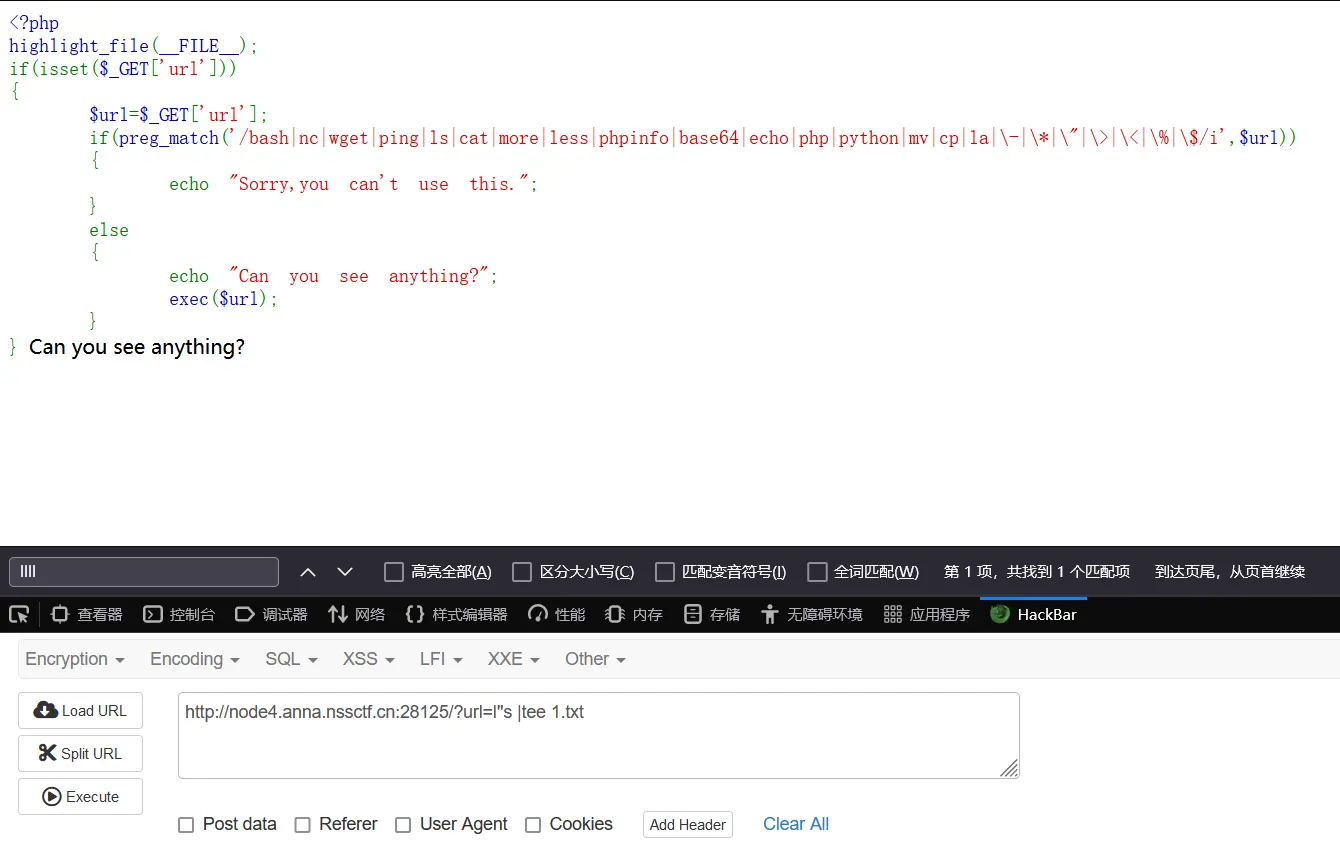Click the Clear All link

(x=796, y=823)
